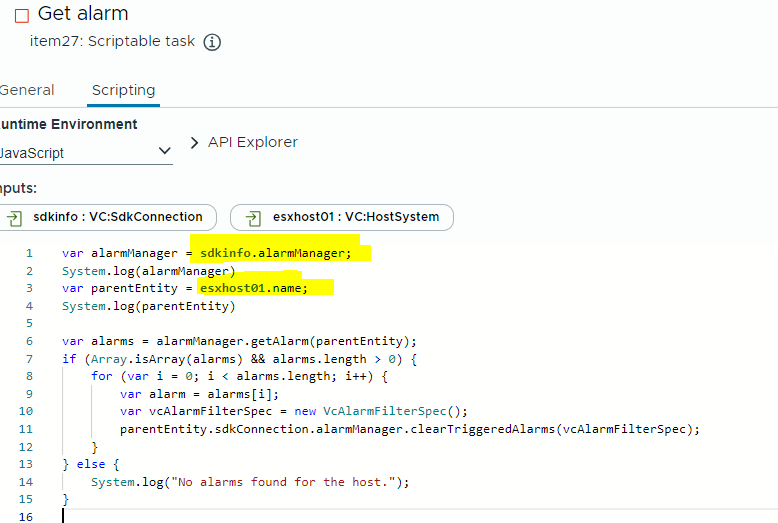This screenshot has height=523, width=778.
Task: Click var alarm = alarms[i]; on line 9
Action: 199,394
